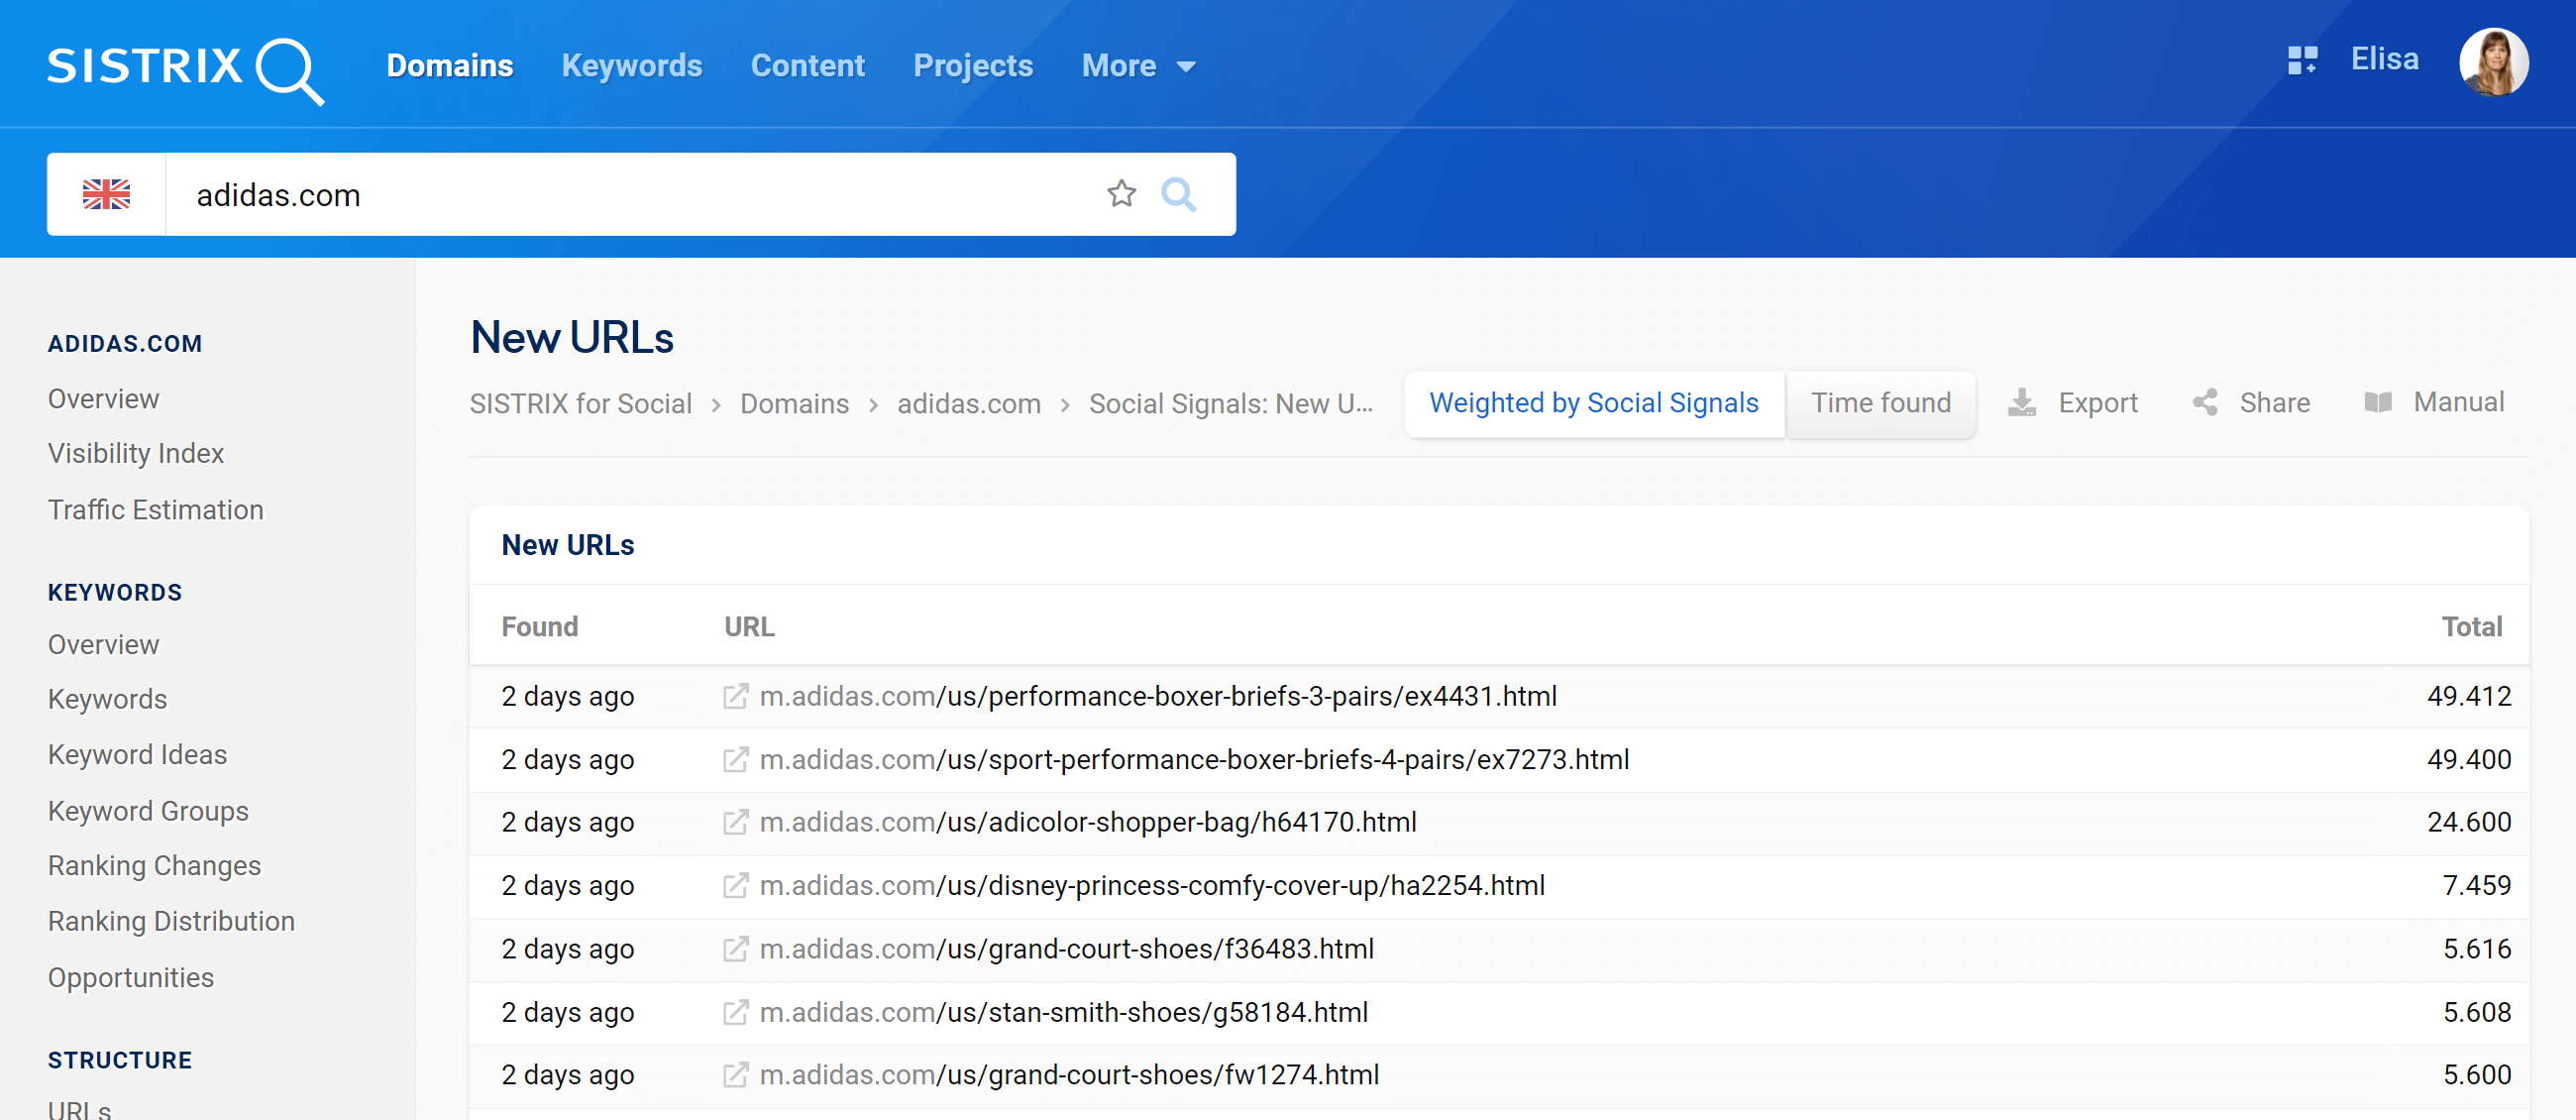Click the Export download icon

(x=2021, y=402)
